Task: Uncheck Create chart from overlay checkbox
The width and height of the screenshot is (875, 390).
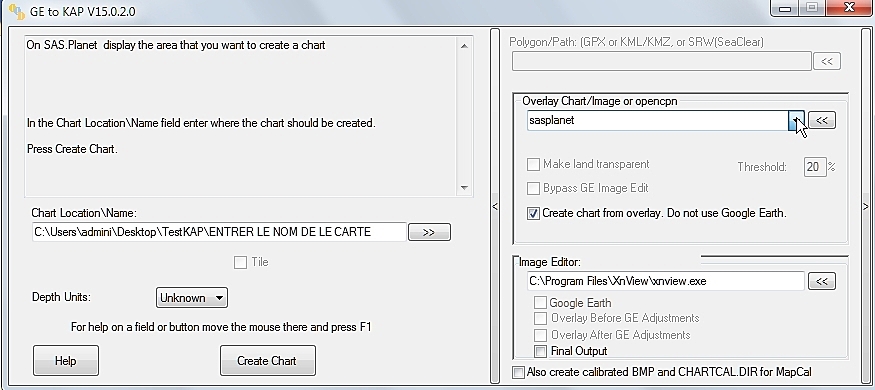Action: click(x=533, y=213)
